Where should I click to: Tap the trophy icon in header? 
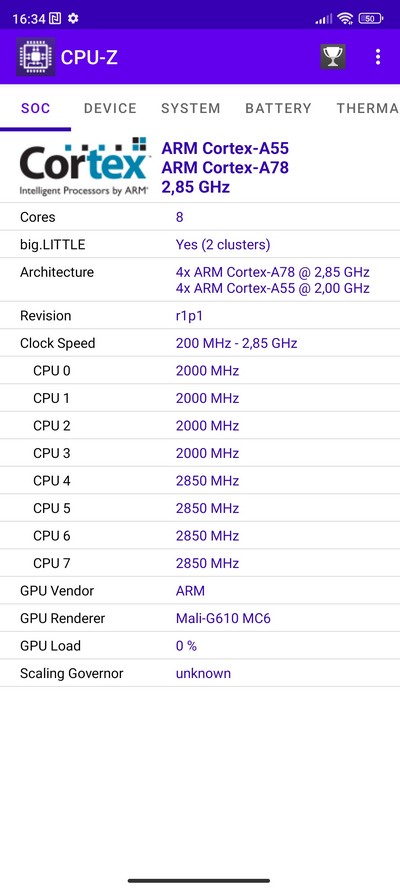[333, 57]
